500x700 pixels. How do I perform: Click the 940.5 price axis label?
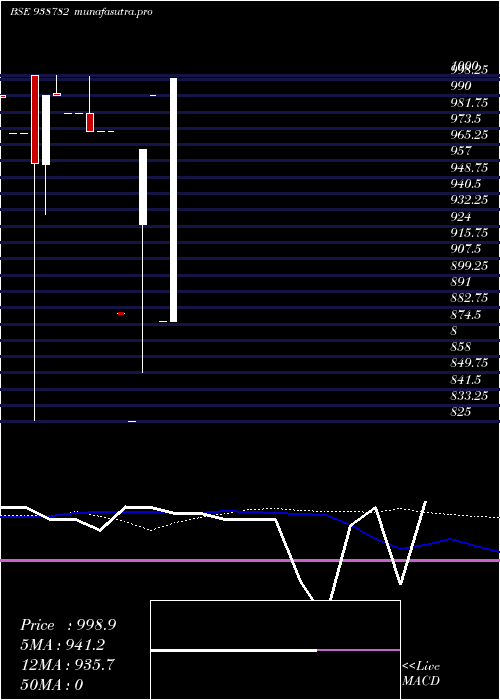pyautogui.click(x=465, y=183)
